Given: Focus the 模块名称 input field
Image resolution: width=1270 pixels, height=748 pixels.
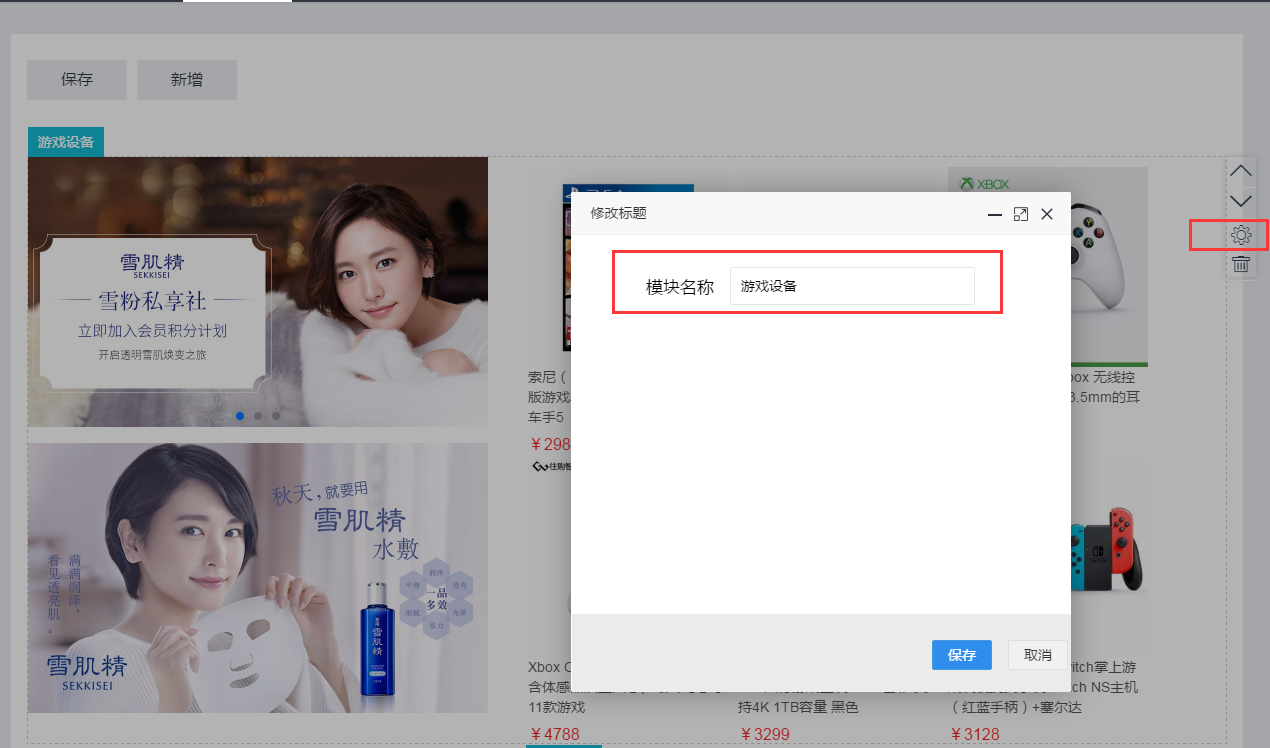Looking at the screenshot, I should [x=852, y=286].
